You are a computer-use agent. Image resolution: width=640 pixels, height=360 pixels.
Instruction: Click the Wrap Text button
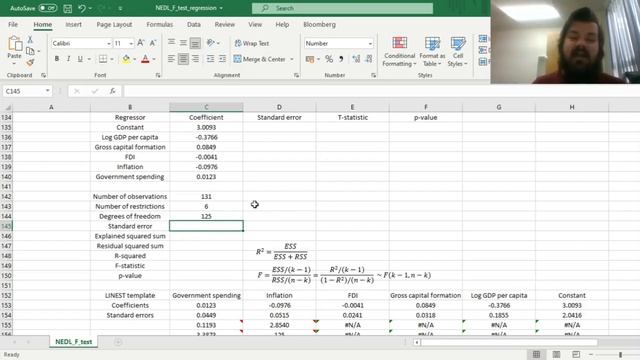point(252,43)
